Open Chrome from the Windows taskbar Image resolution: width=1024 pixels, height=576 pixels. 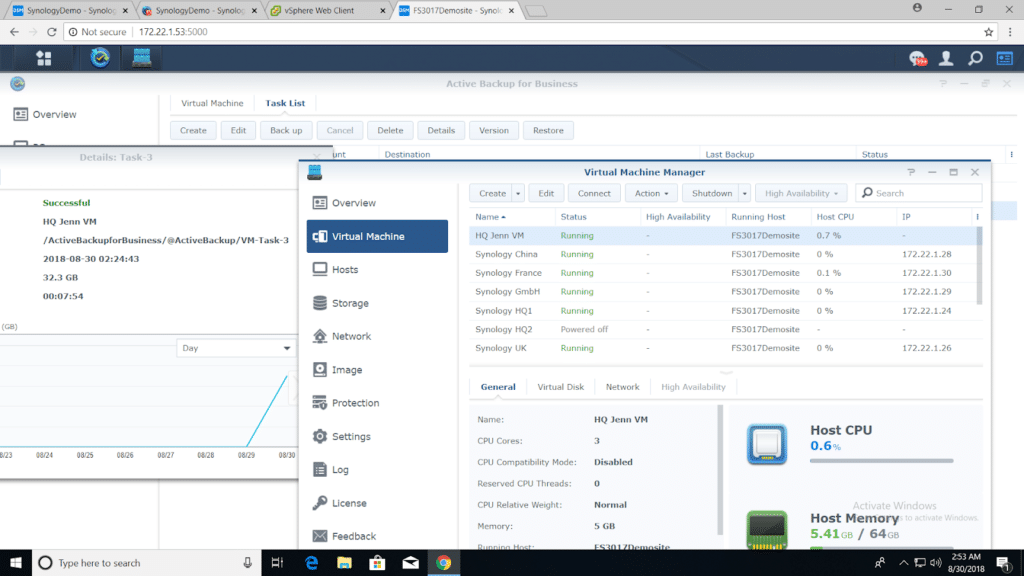442,563
